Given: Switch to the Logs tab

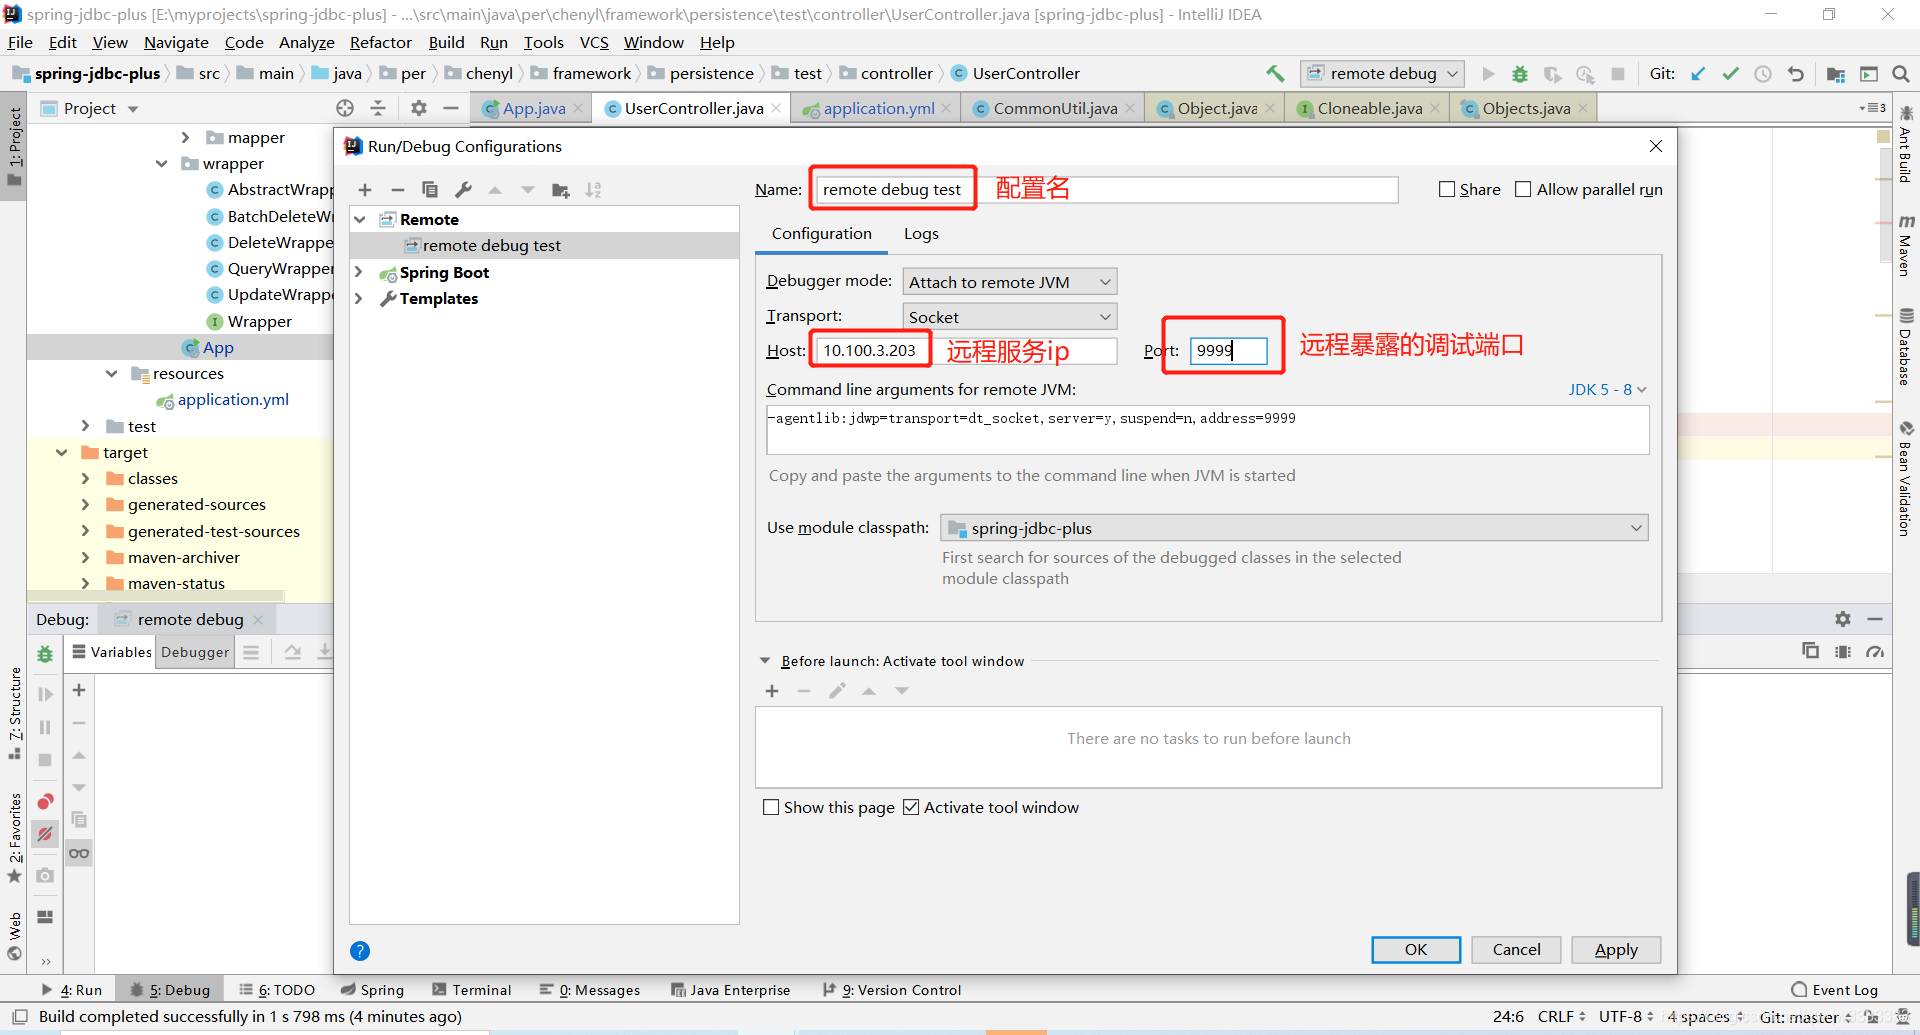Looking at the screenshot, I should coord(921,233).
